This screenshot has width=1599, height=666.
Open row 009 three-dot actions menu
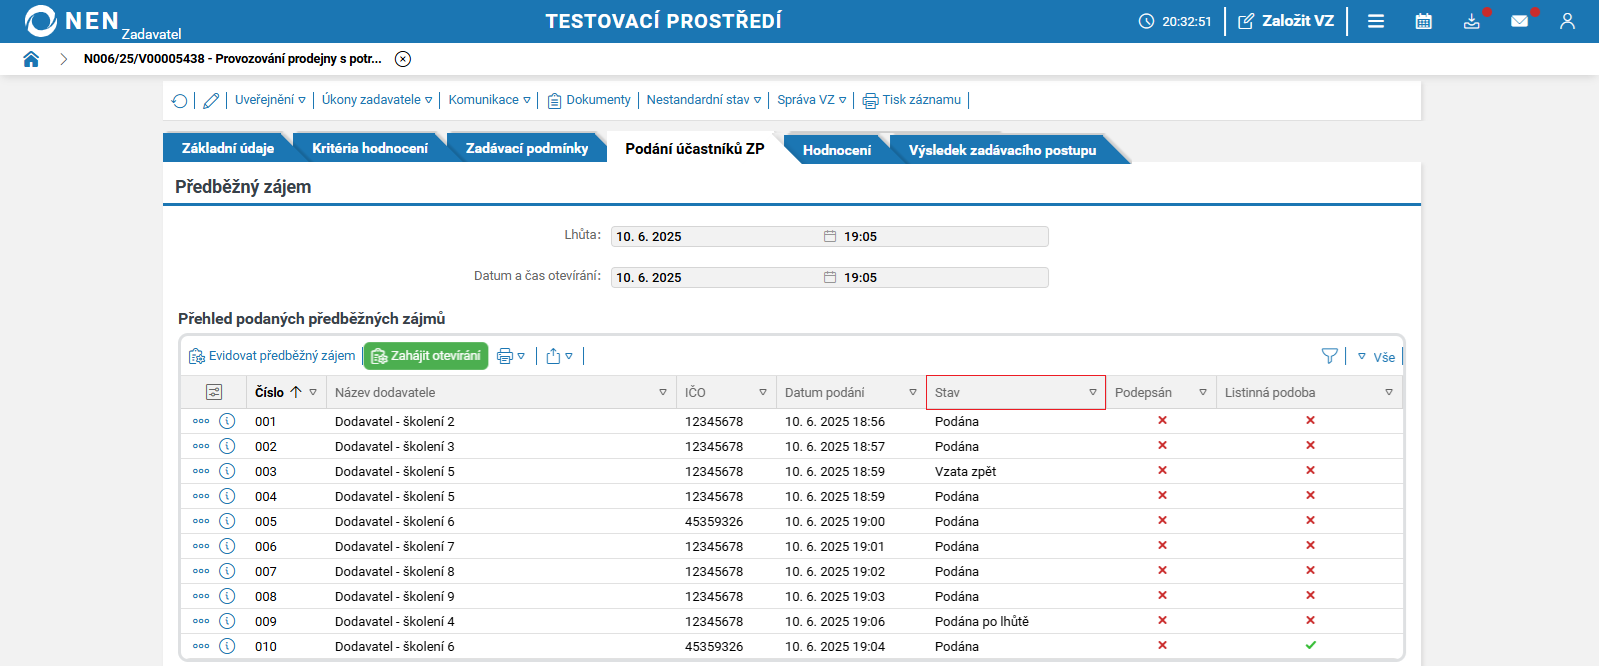[201, 621]
